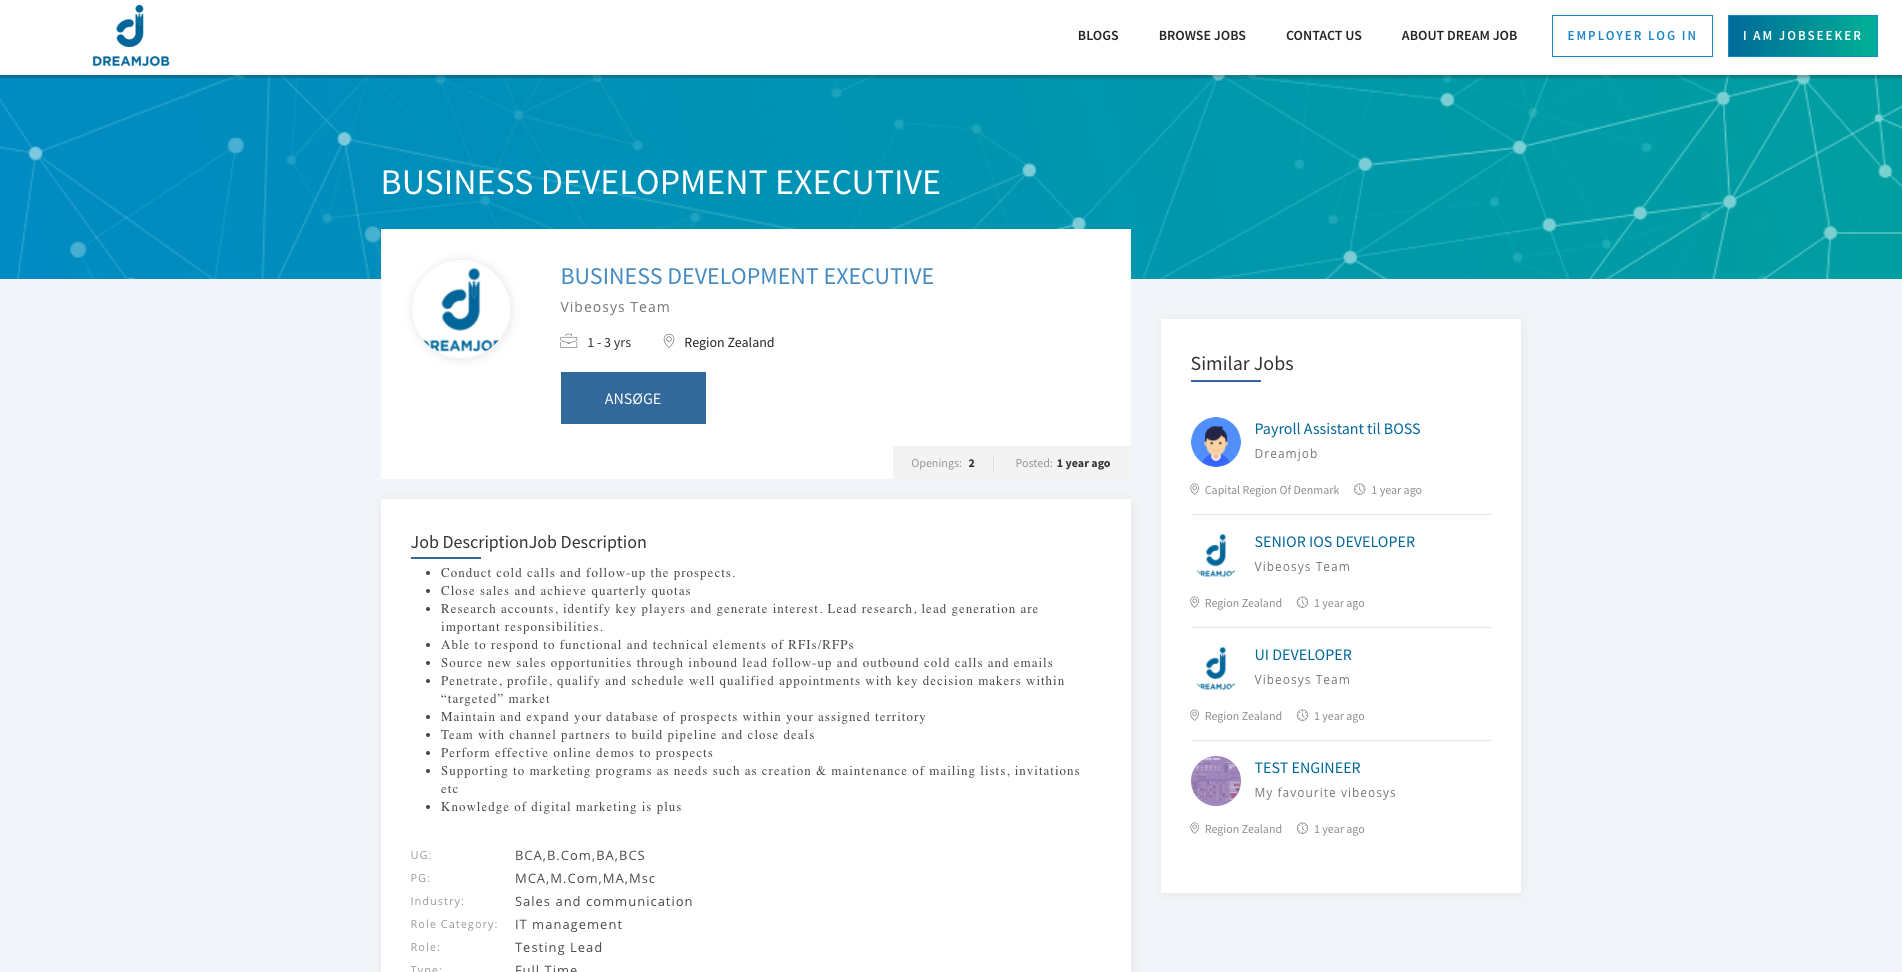The width and height of the screenshot is (1902, 972).
Task: Click the UI Developer company logo
Action: coord(1215,668)
